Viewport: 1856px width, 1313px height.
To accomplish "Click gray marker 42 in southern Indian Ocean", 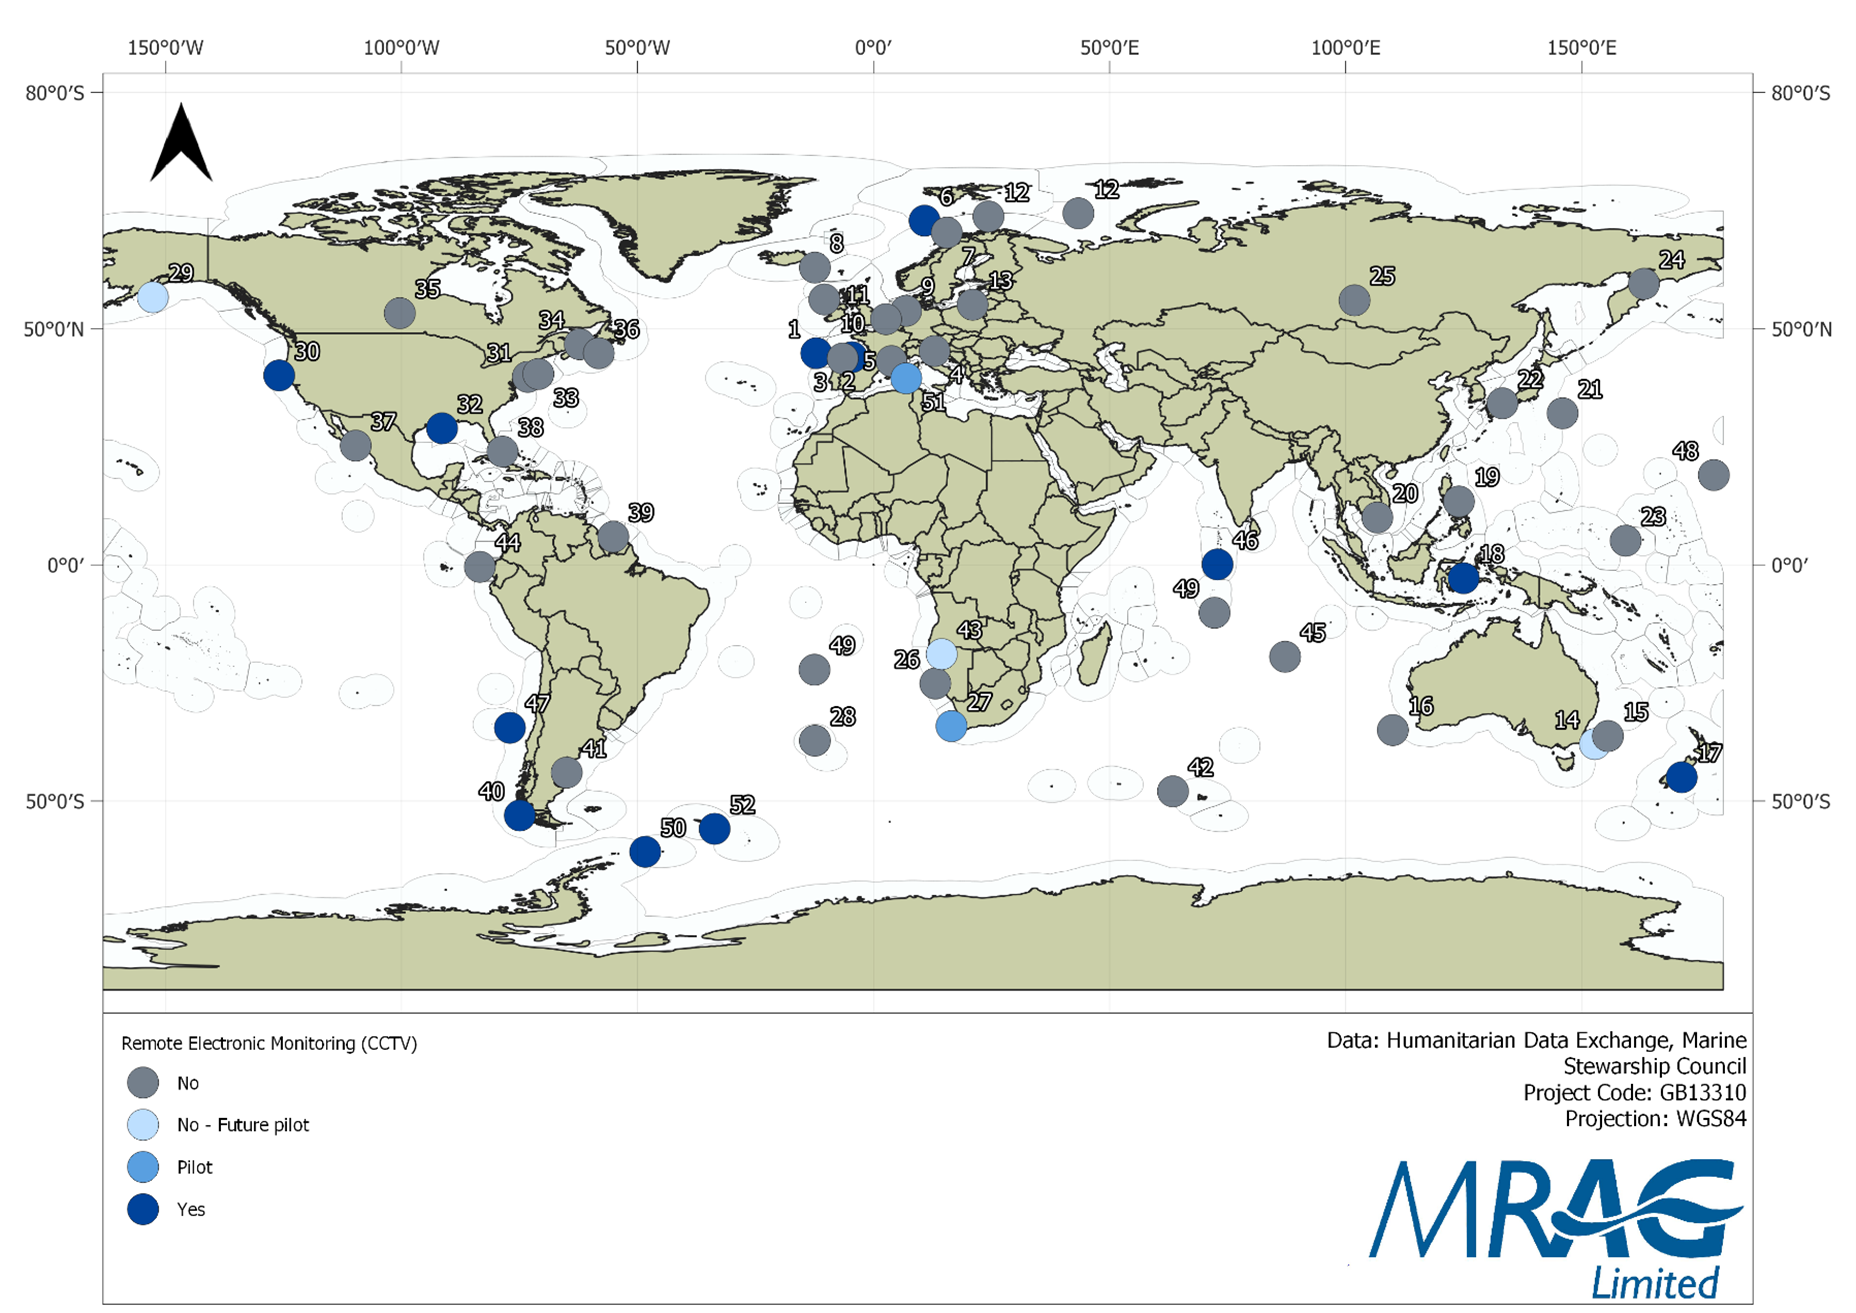I will (x=1173, y=791).
